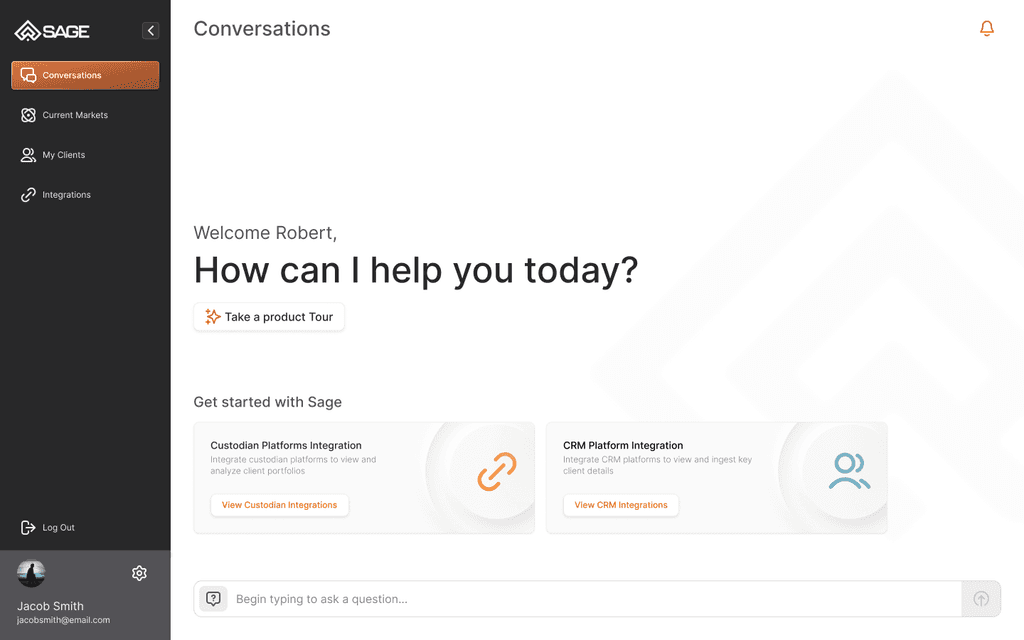The height and width of the screenshot is (640, 1024).
Task: Start the Take a product Tour button
Action: [269, 317]
